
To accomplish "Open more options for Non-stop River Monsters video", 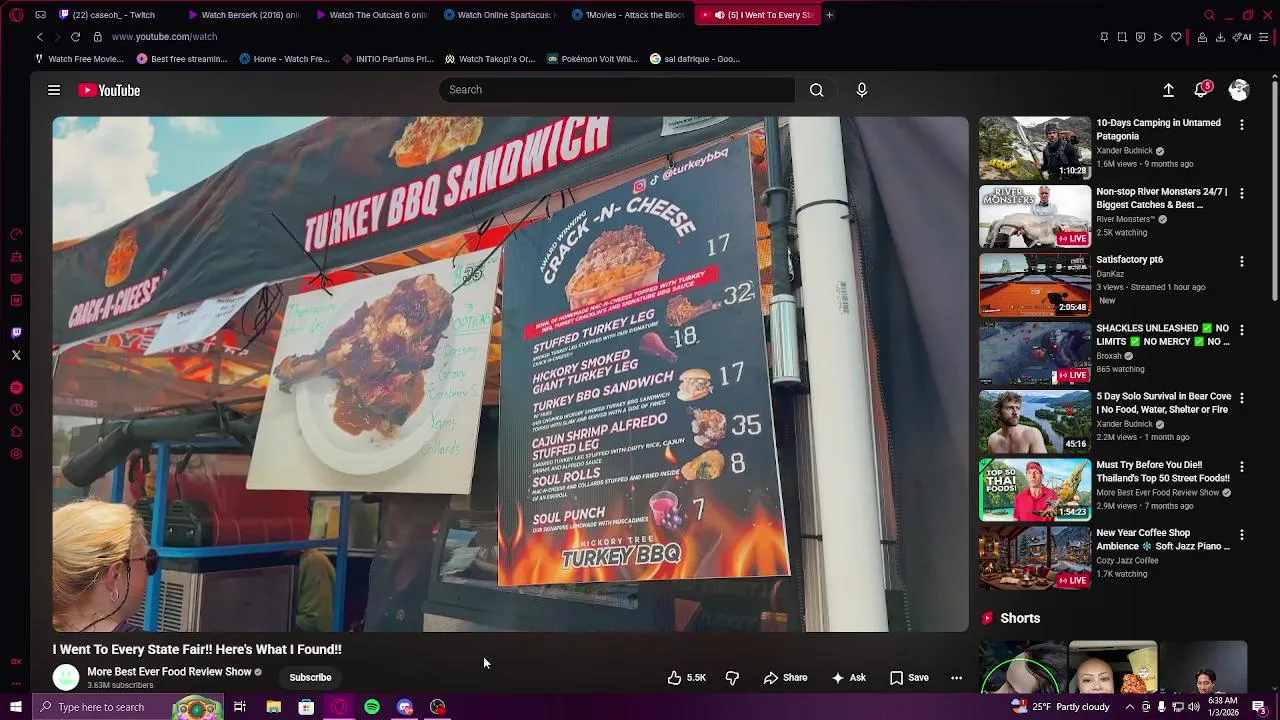I will pos(1242,193).
